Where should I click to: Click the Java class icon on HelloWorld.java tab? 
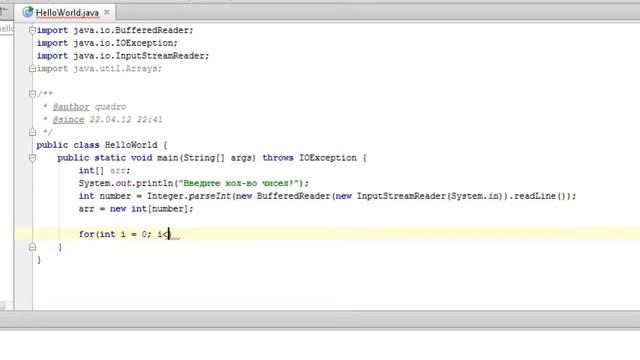(28, 12)
